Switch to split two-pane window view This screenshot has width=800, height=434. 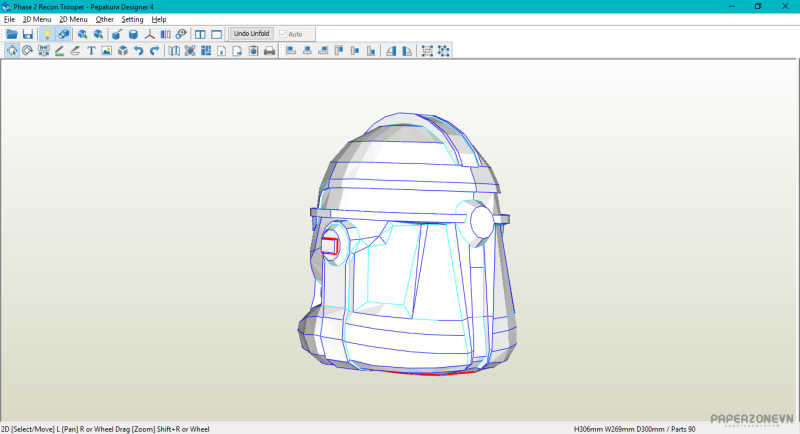click(x=200, y=34)
